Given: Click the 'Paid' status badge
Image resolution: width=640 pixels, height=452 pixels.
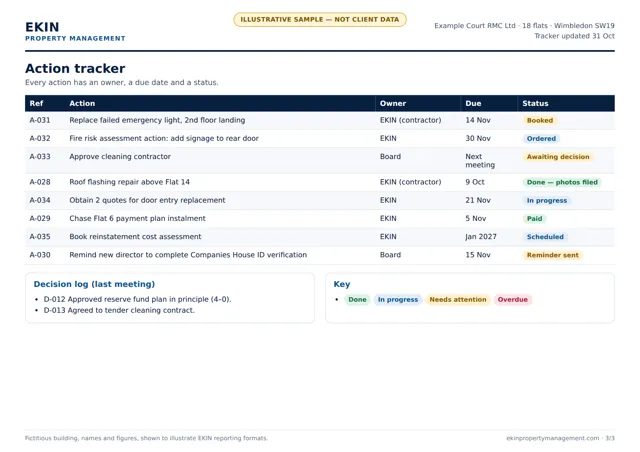Looking at the screenshot, I should point(534,218).
